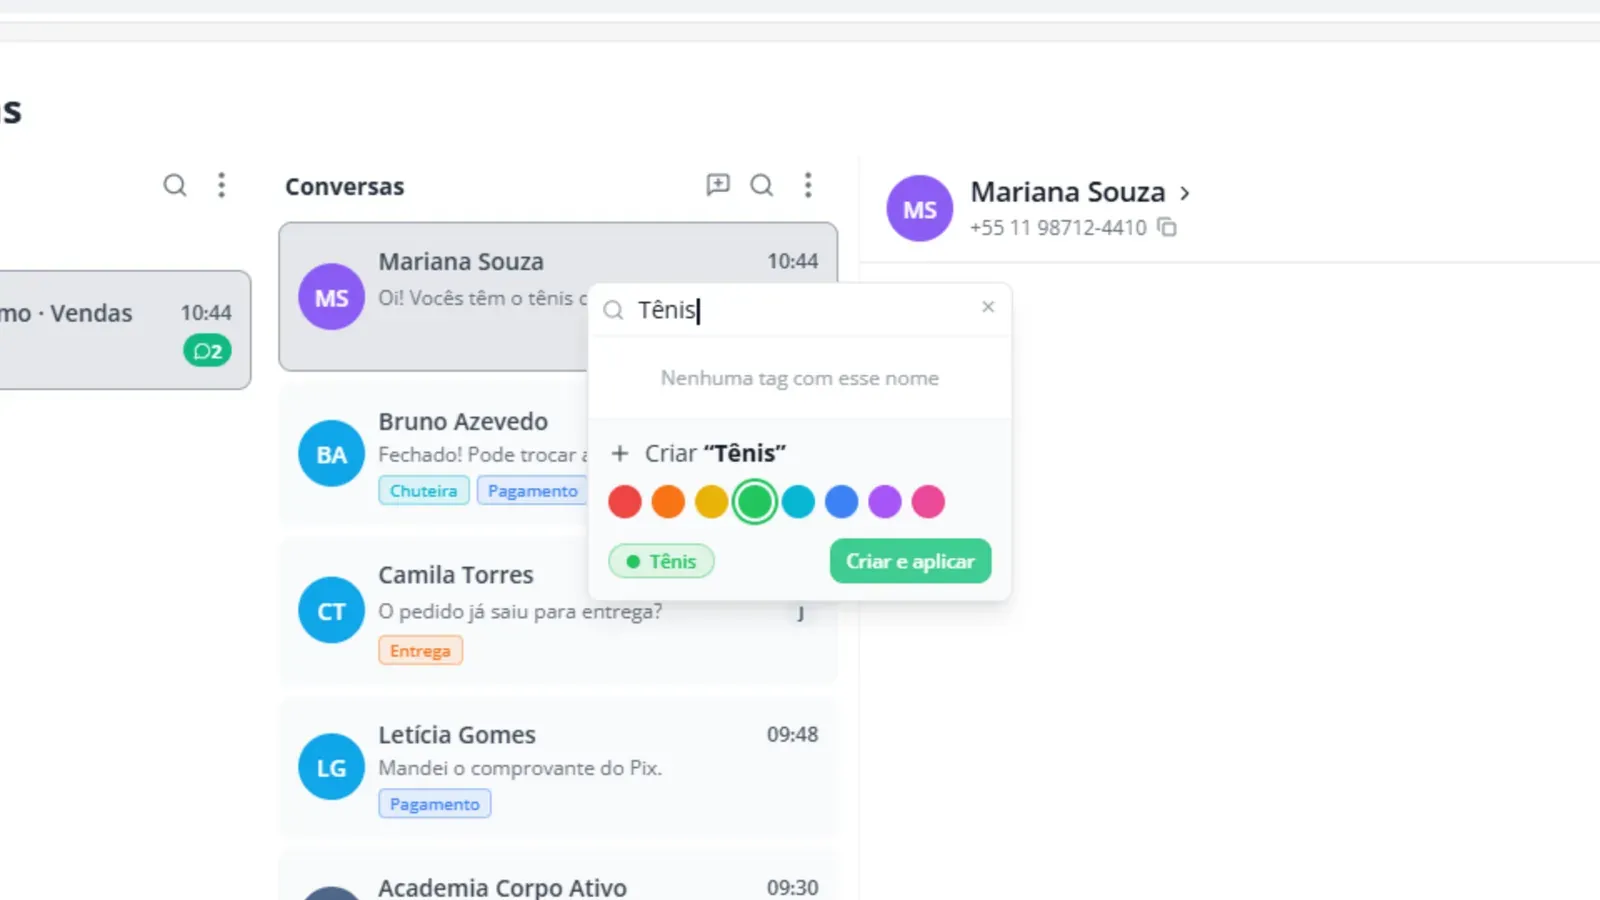Click Mariana Souza name in chat header
This screenshot has width=1600, height=900.
1068,192
